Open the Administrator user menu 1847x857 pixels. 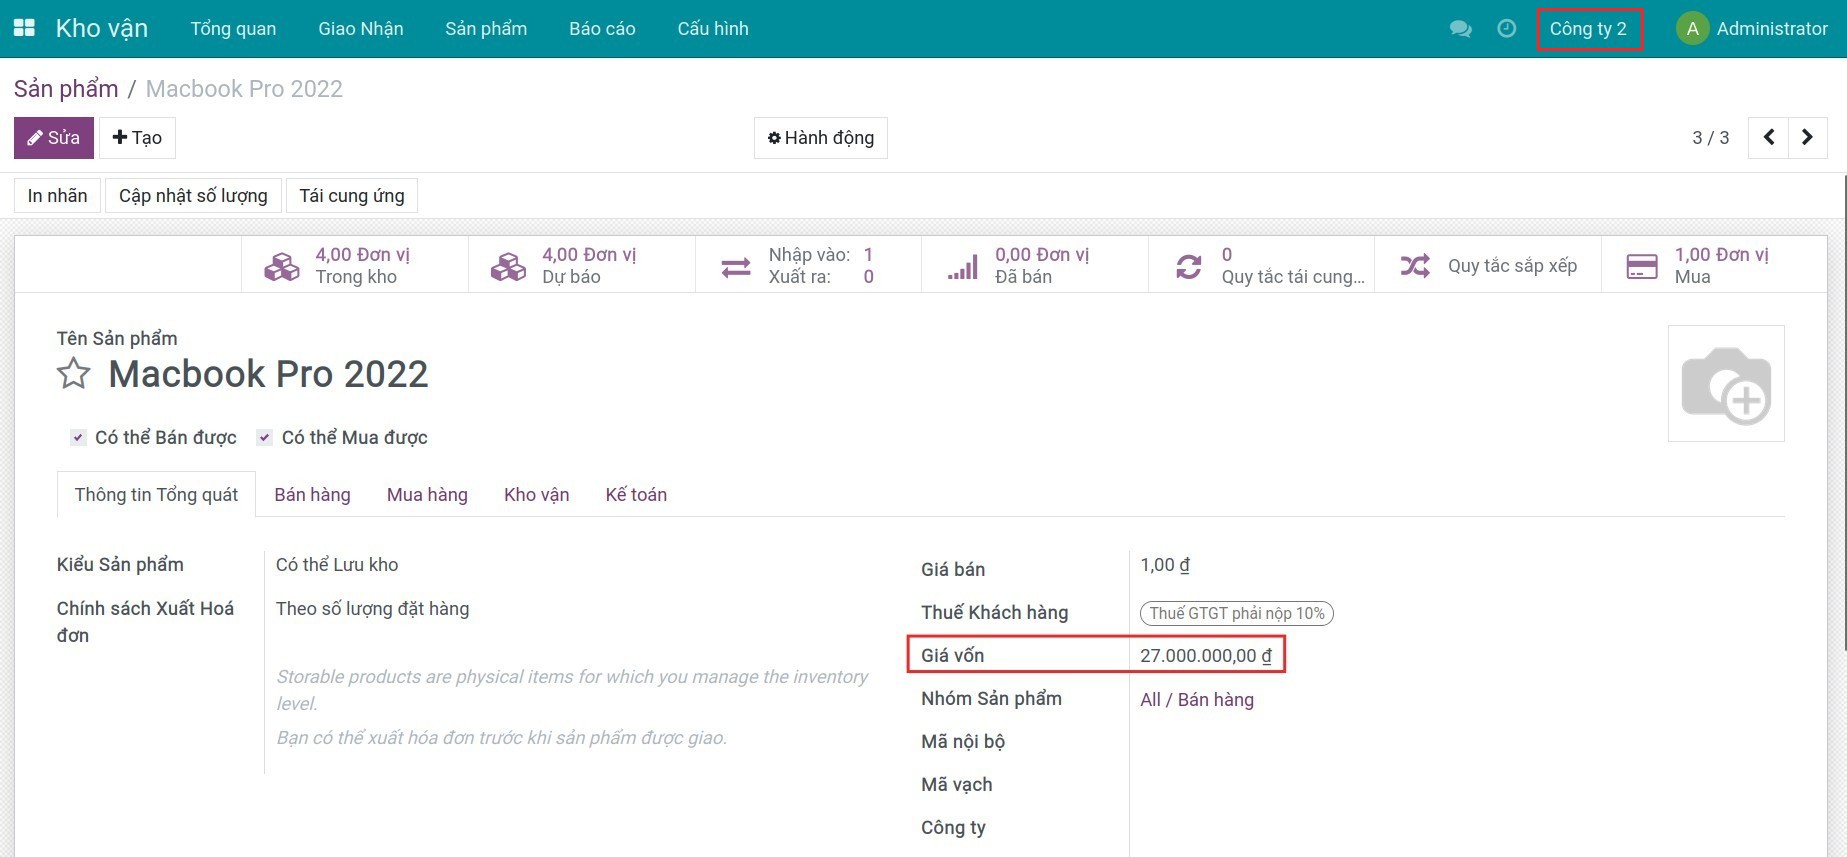[1752, 29]
